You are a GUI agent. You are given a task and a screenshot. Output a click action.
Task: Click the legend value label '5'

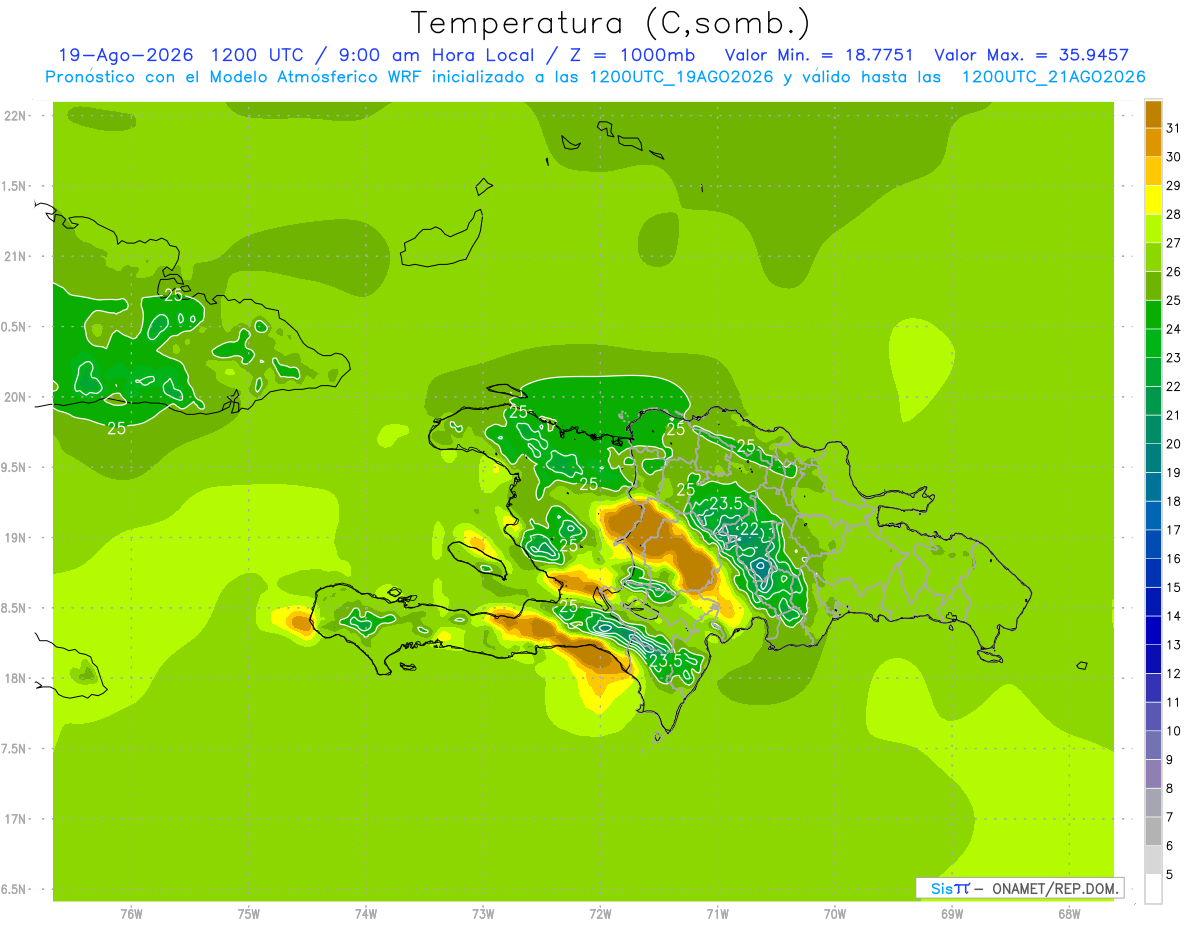1169,875
